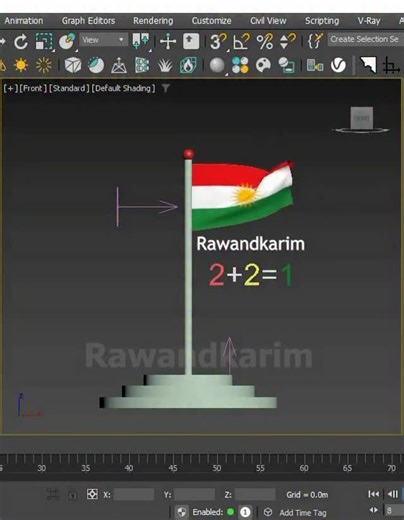Click the Create Selection Set field
Screen dimensions: 404x520
click(365, 39)
